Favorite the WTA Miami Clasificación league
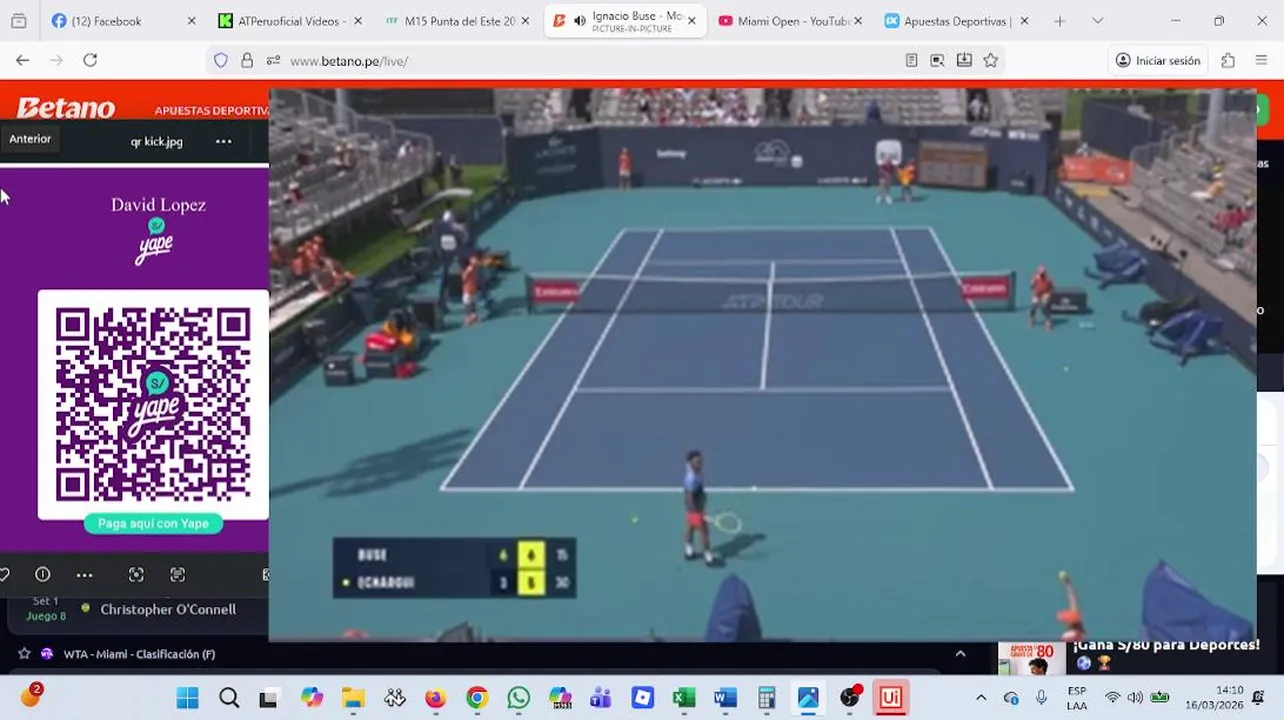1284x720 pixels. coord(24,653)
